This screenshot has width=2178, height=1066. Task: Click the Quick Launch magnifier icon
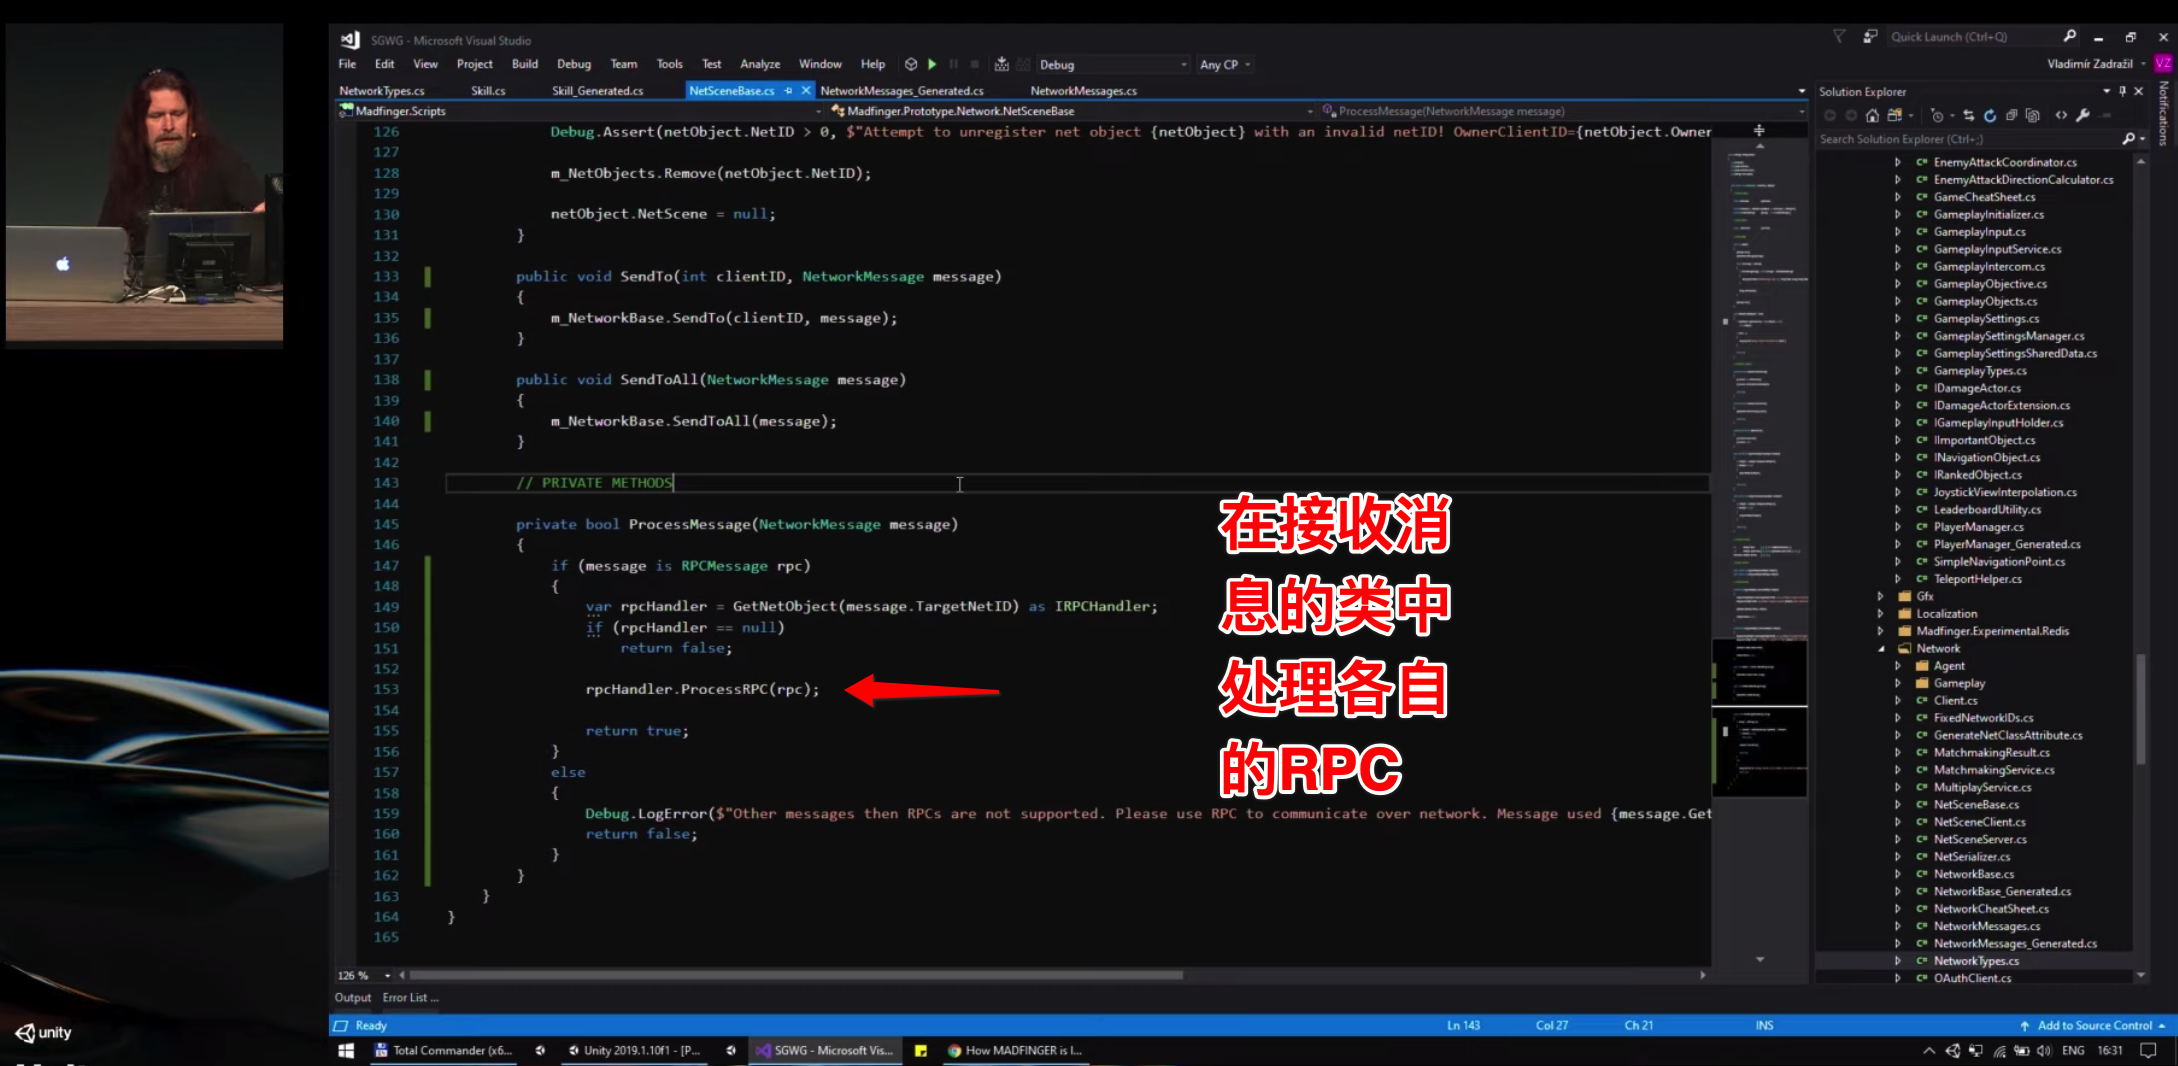pyautogui.click(x=2070, y=36)
